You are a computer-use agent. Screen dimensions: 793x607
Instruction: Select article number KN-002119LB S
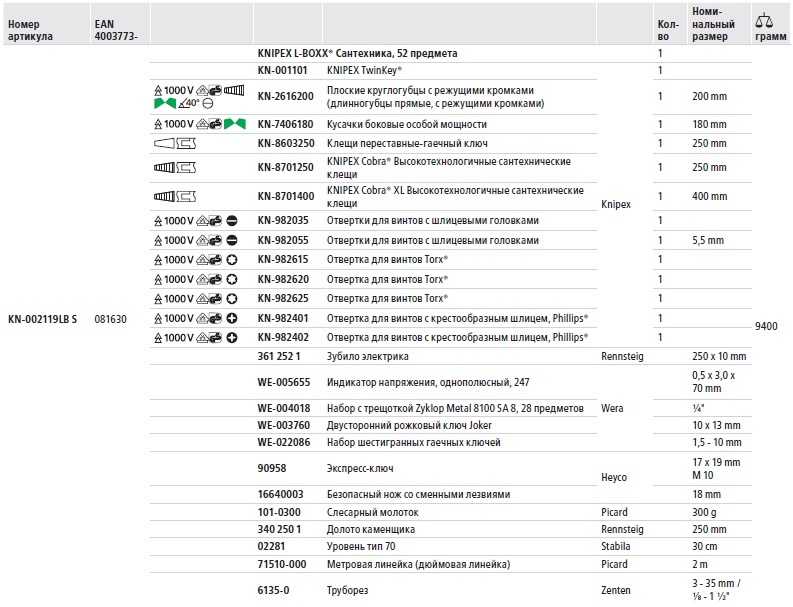(x=42, y=319)
